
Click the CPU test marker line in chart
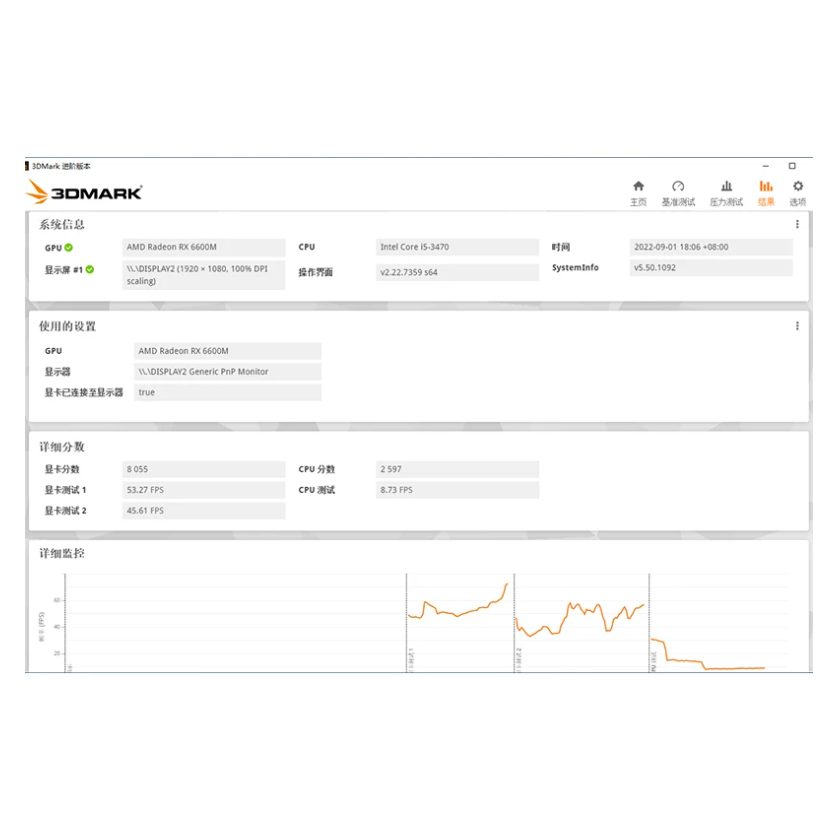[649, 623]
